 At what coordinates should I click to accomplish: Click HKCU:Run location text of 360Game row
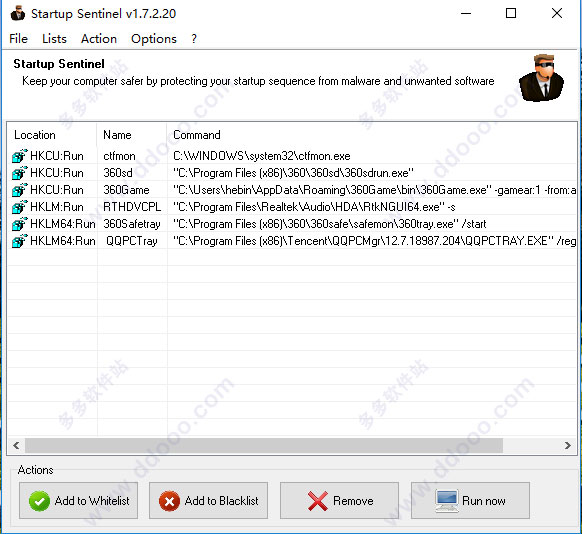tap(57, 190)
